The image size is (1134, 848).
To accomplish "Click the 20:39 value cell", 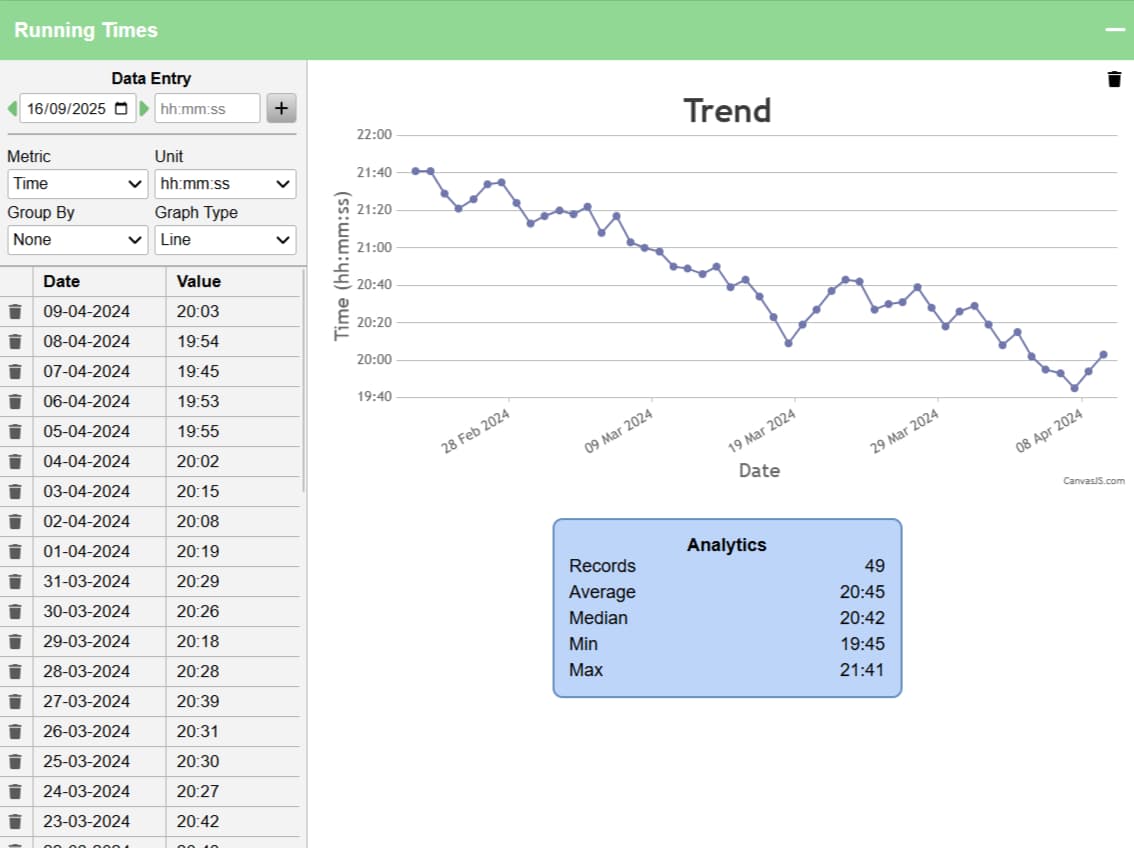I will tap(233, 702).
